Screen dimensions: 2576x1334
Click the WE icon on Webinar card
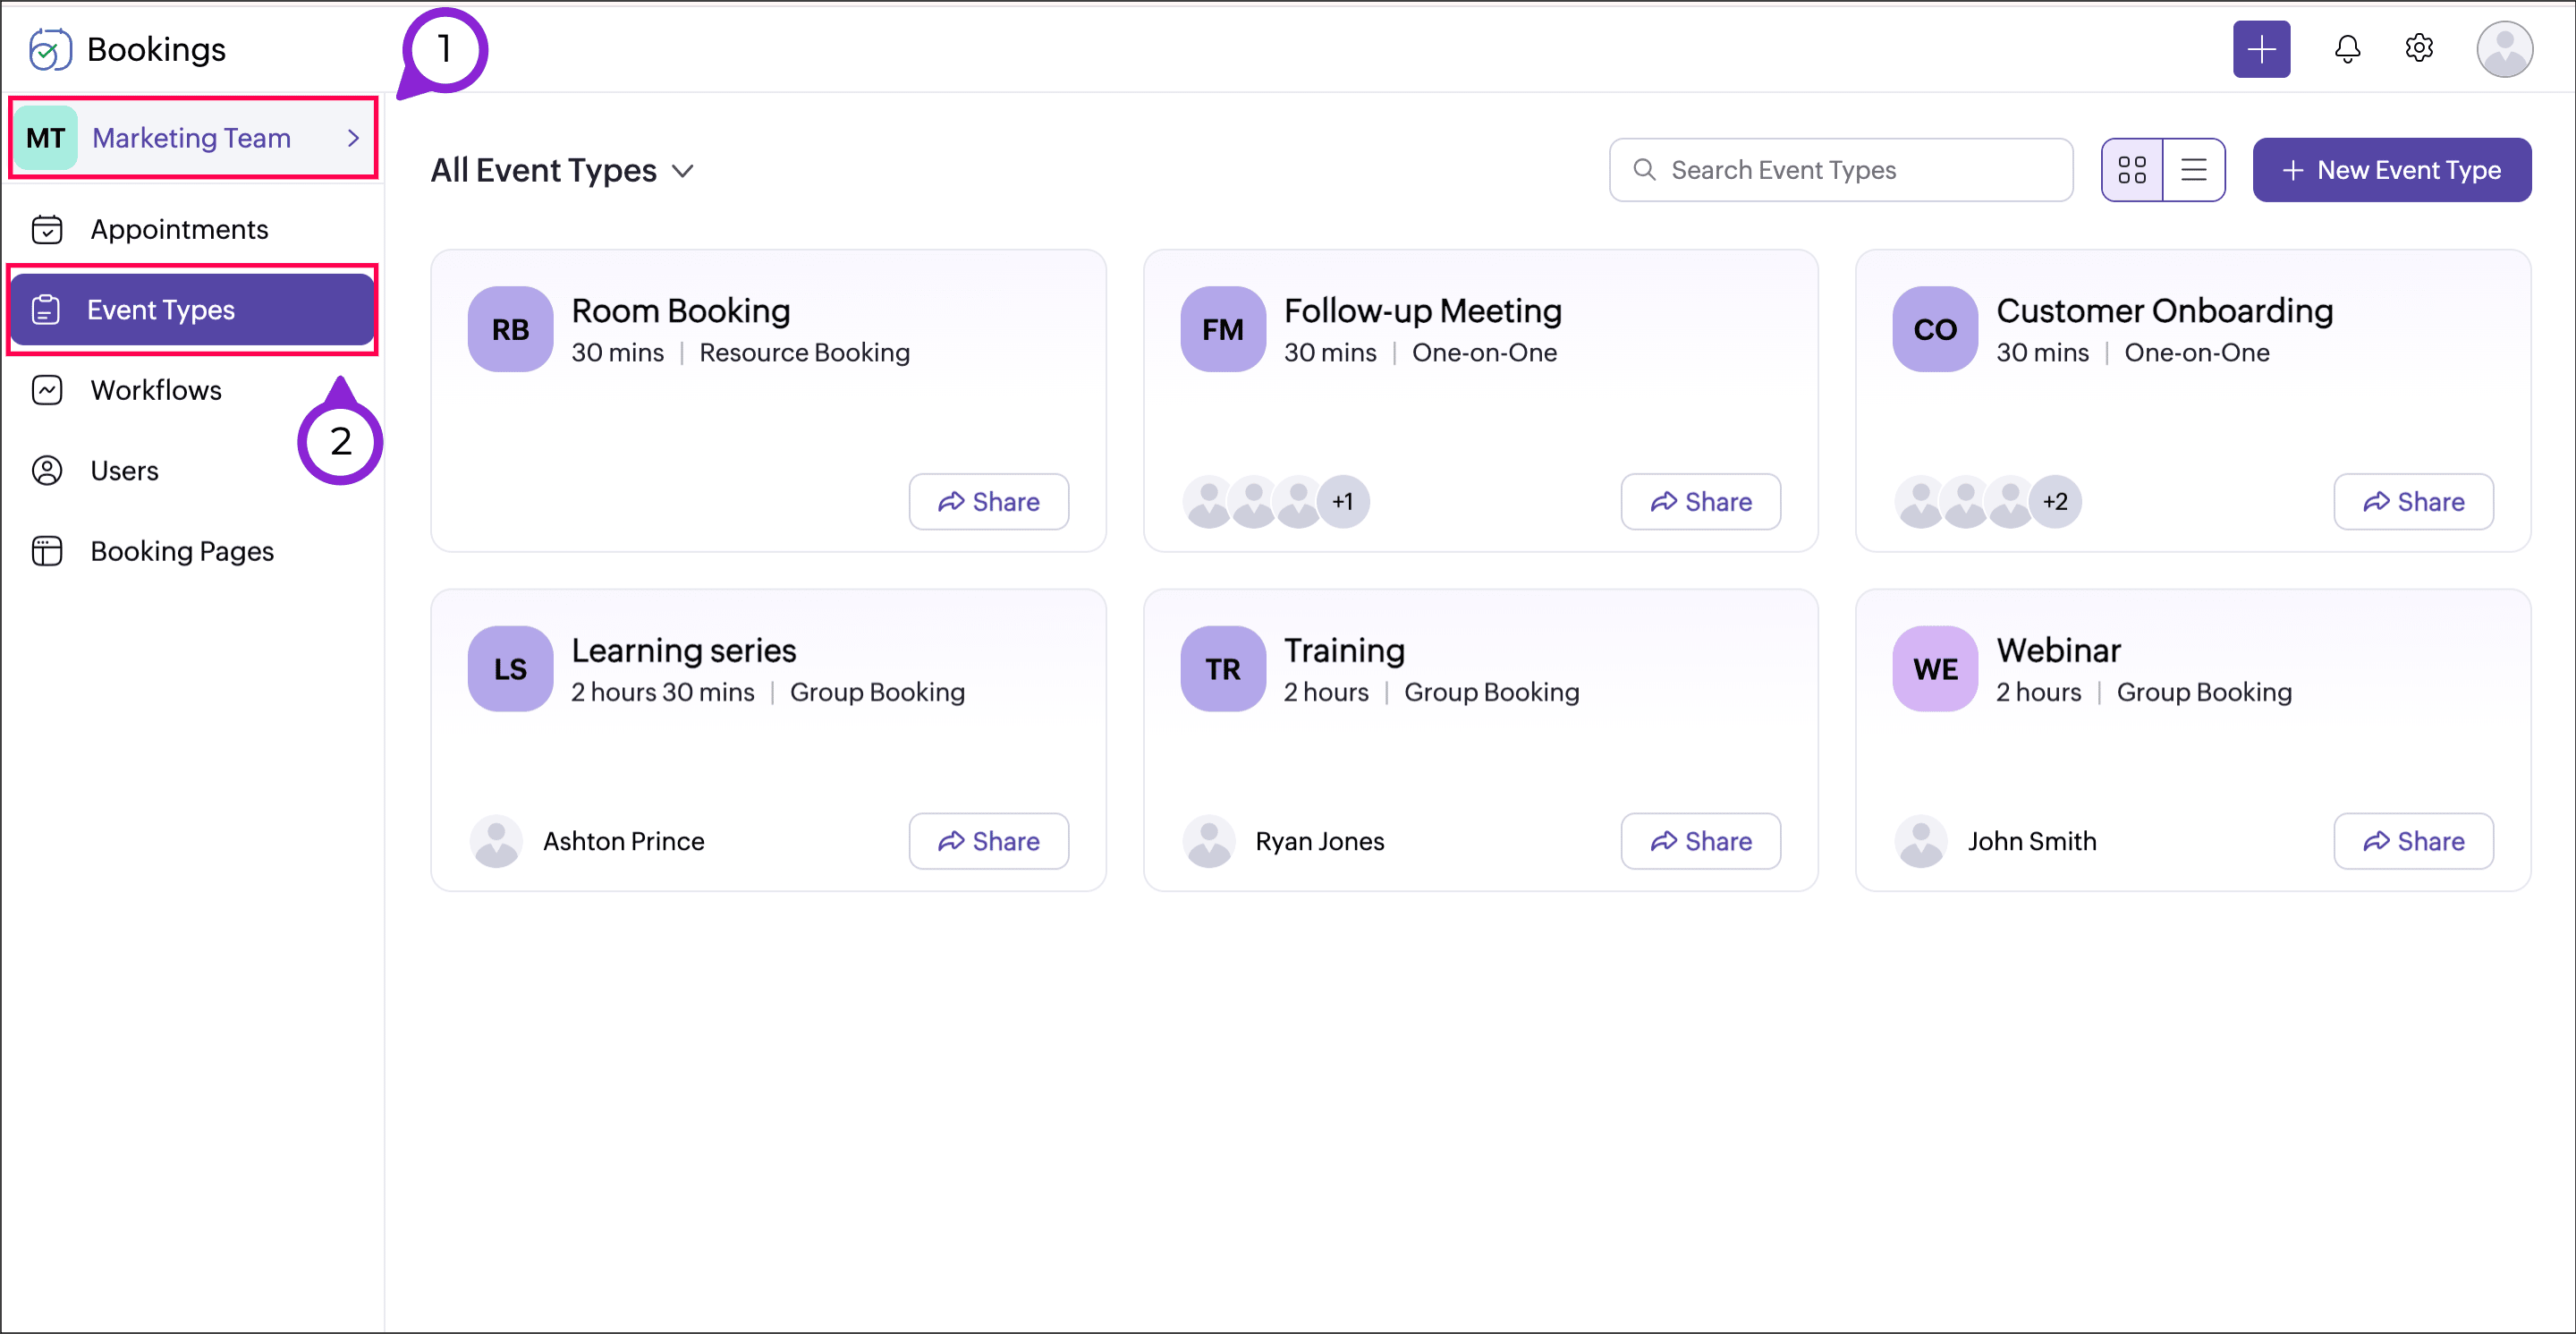click(x=1934, y=669)
